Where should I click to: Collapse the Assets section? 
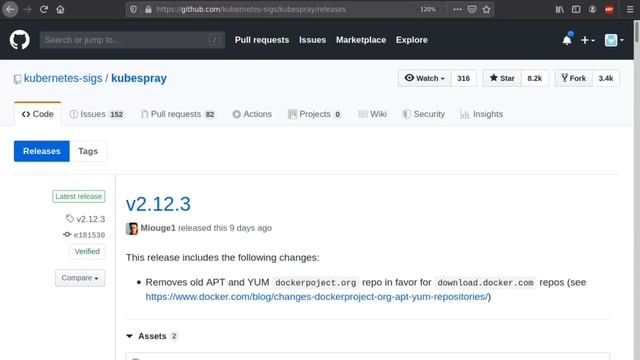[152, 336]
